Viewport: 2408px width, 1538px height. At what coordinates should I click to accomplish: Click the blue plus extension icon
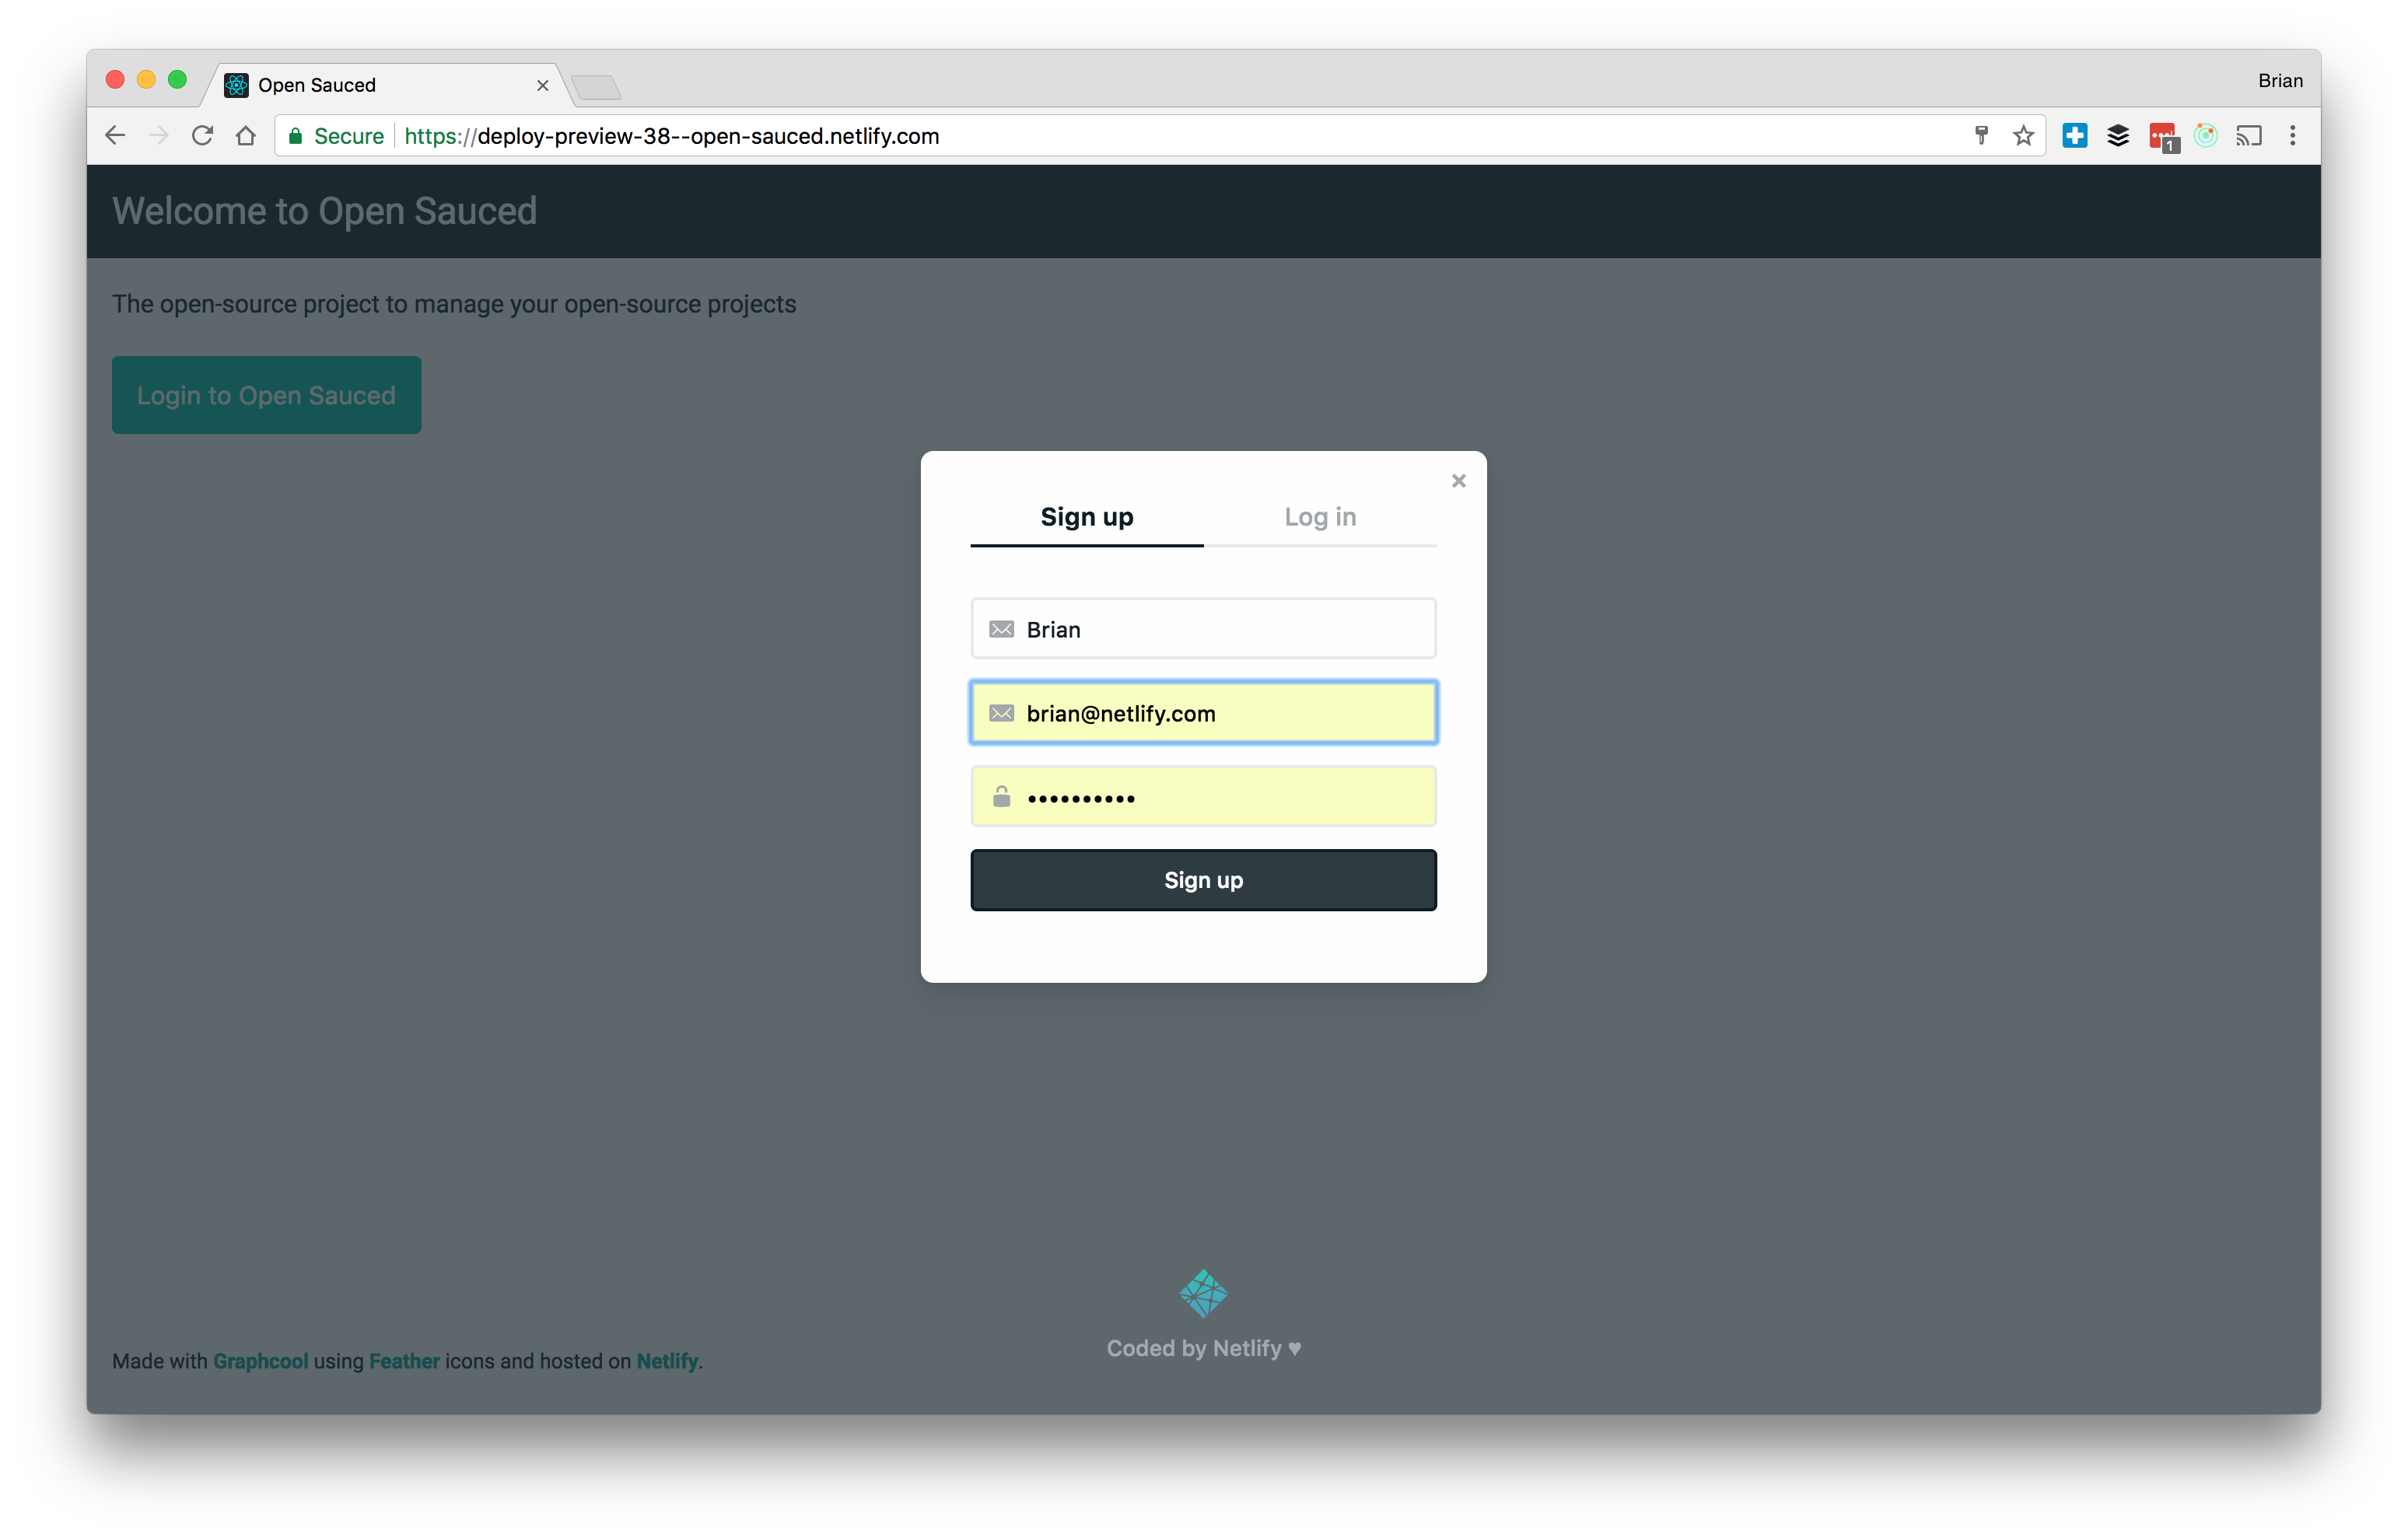click(2074, 135)
